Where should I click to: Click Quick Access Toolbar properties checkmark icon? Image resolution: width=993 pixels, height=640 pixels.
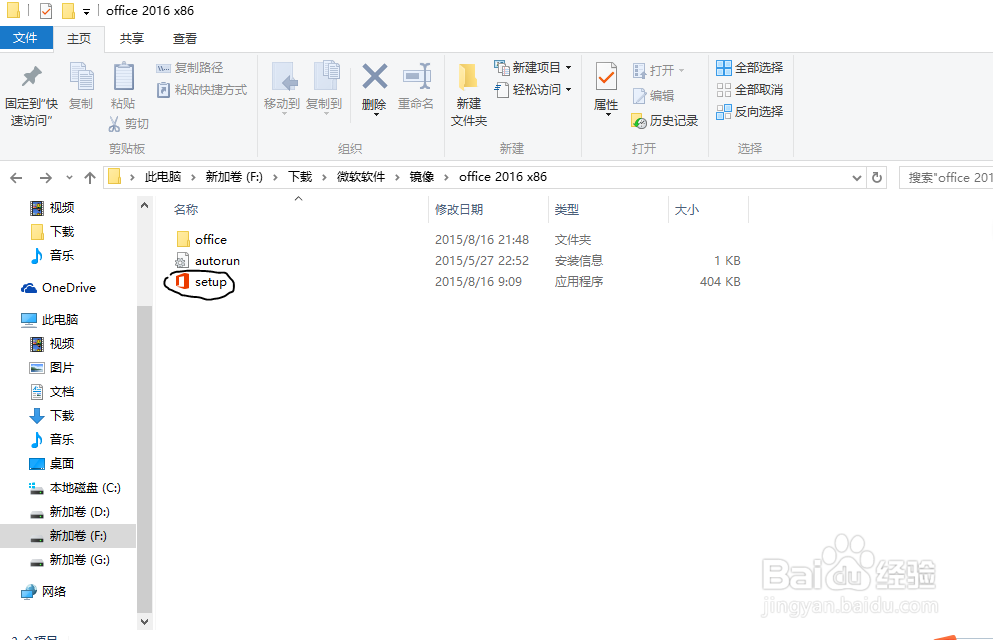tap(46, 11)
